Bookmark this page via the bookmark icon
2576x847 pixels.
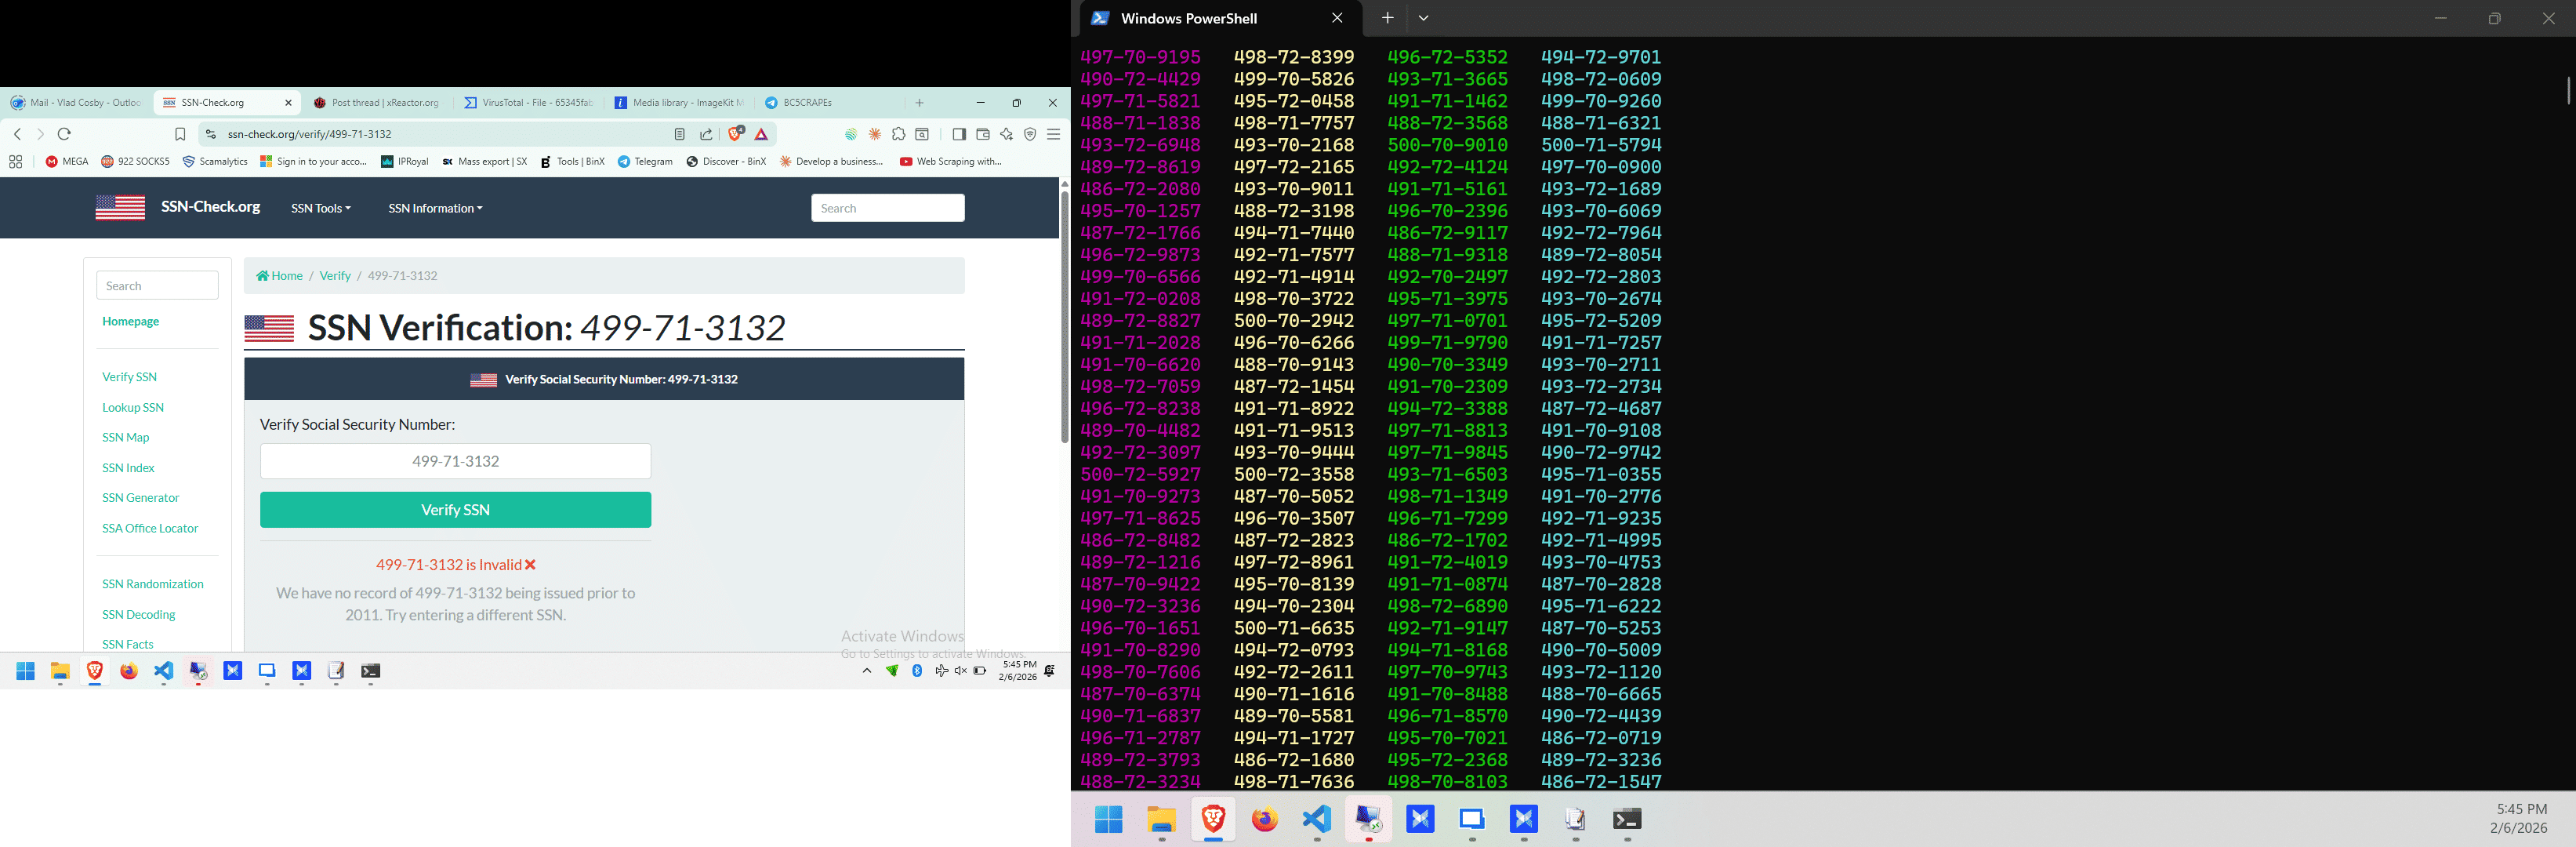(180, 134)
